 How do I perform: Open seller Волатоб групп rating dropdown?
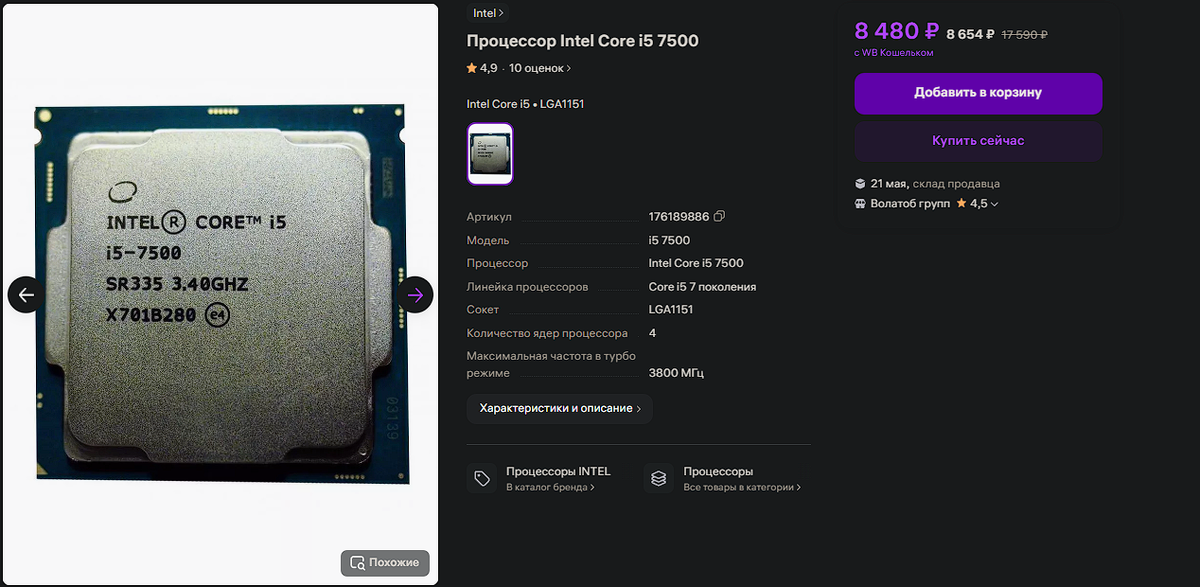(977, 203)
